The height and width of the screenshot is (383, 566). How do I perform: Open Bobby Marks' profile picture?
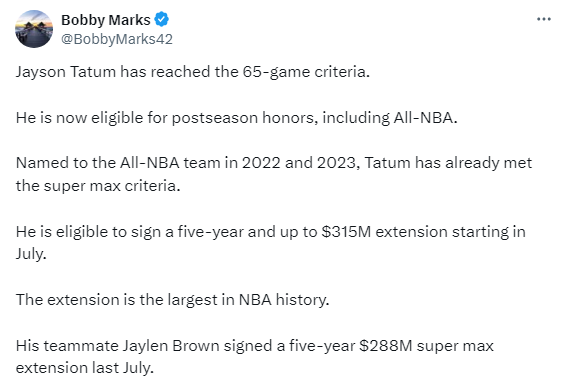pyautogui.click(x=34, y=29)
